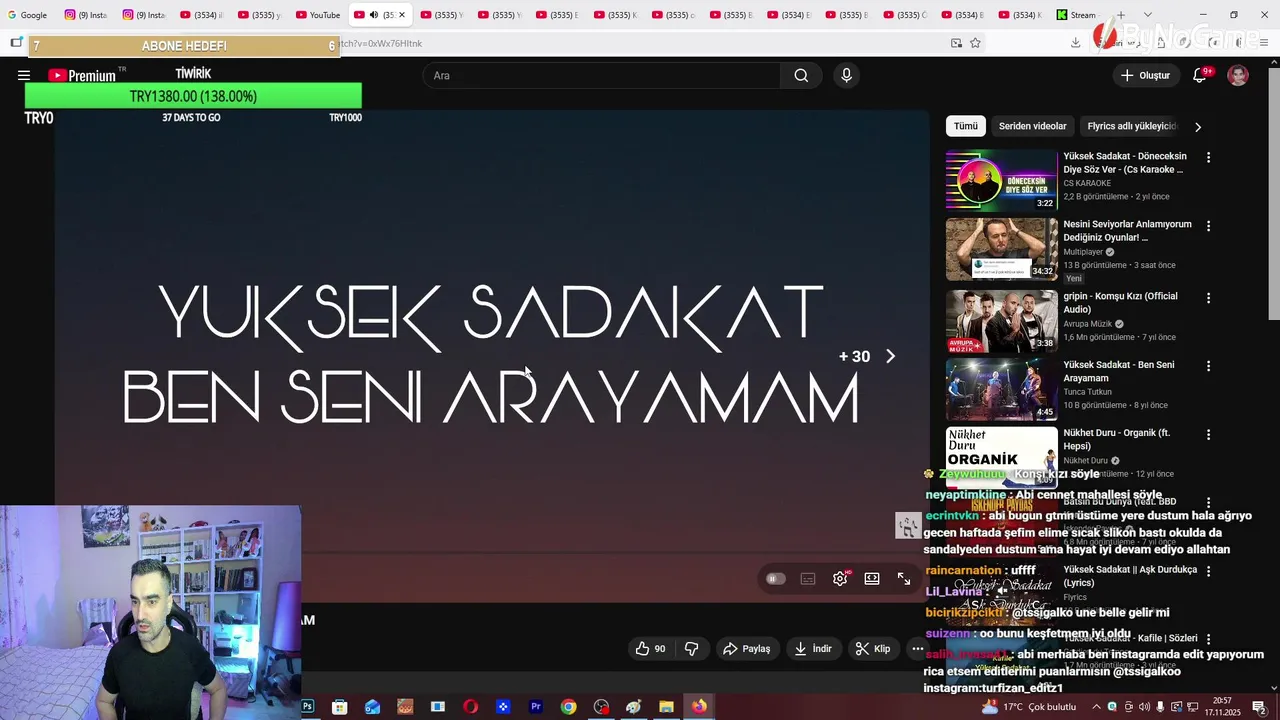
Task: Open Avrupa Müzik channel name
Action: pos(1088,324)
